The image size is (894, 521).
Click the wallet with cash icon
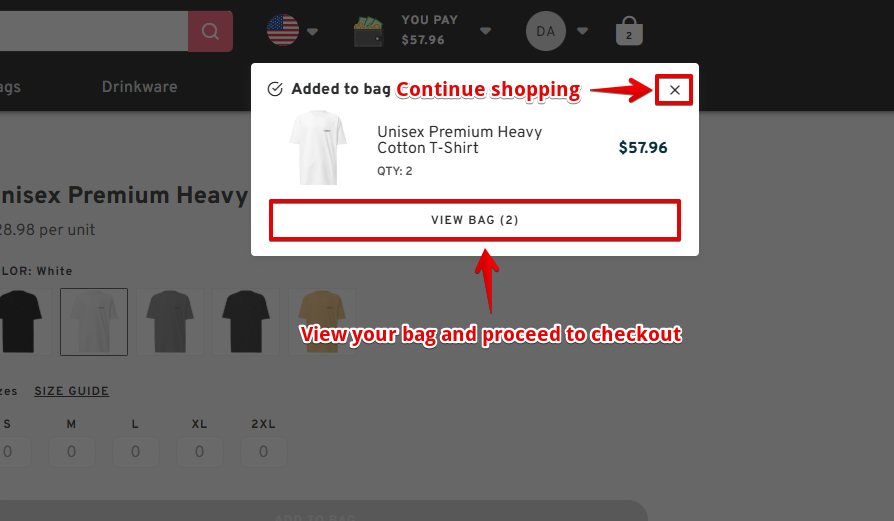[x=368, y=32]
